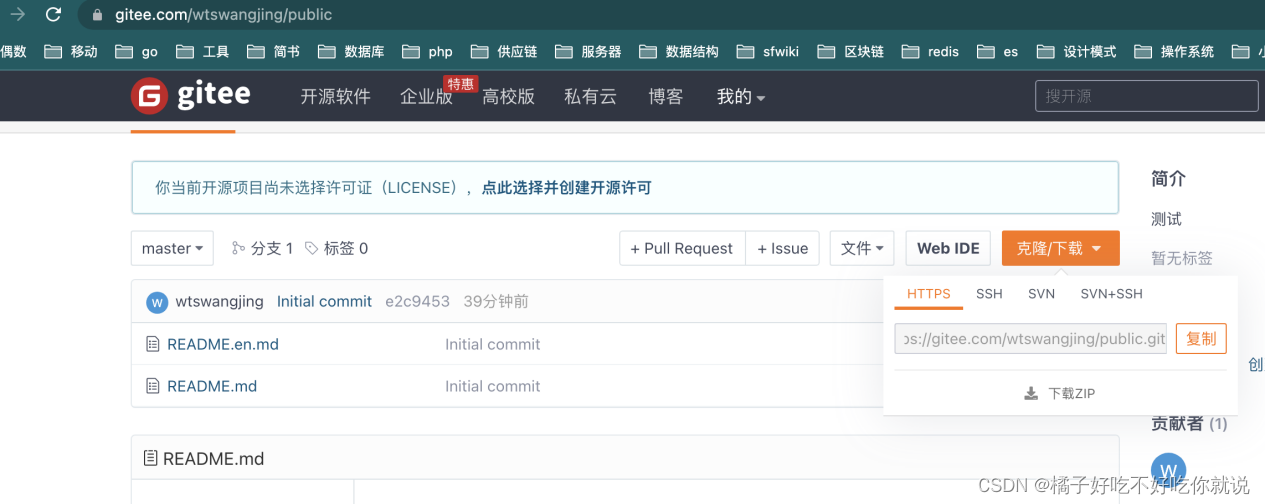1265x504 pixels.
Task: Open 高校版 in navigation bar
Action: [508, 97]
